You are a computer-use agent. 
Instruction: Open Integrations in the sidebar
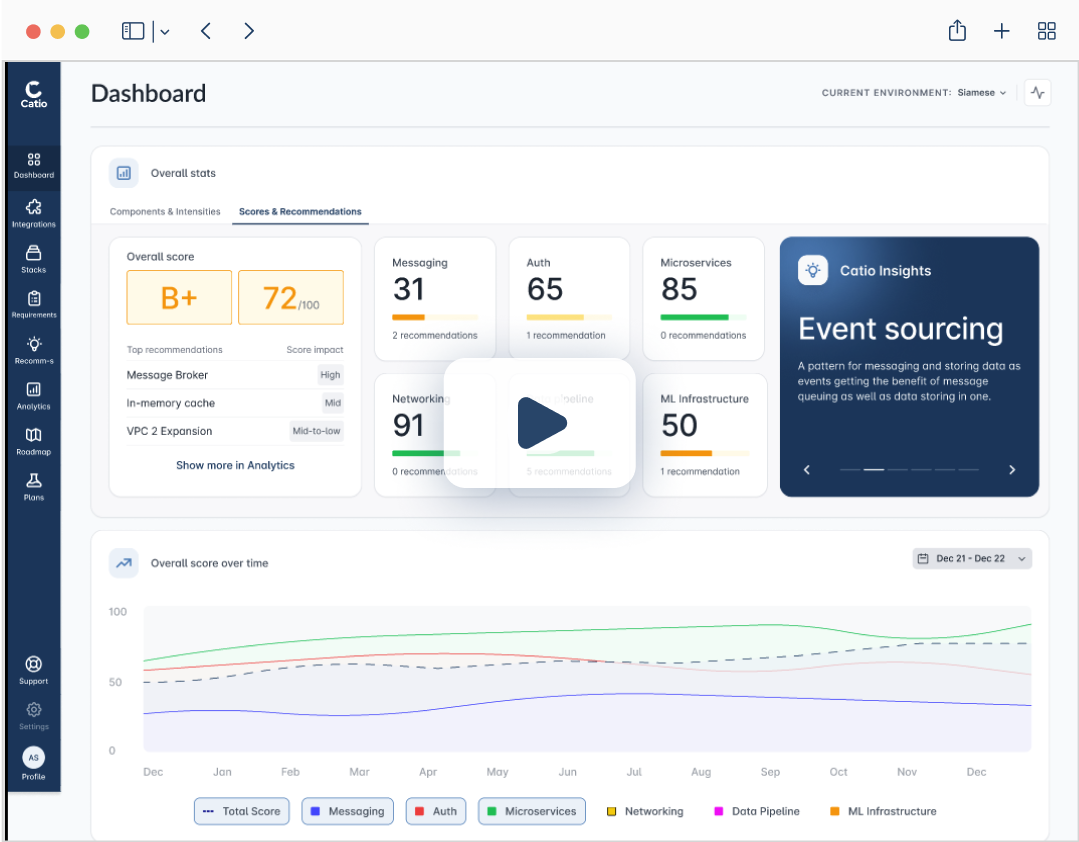click(x=34, y=213)
